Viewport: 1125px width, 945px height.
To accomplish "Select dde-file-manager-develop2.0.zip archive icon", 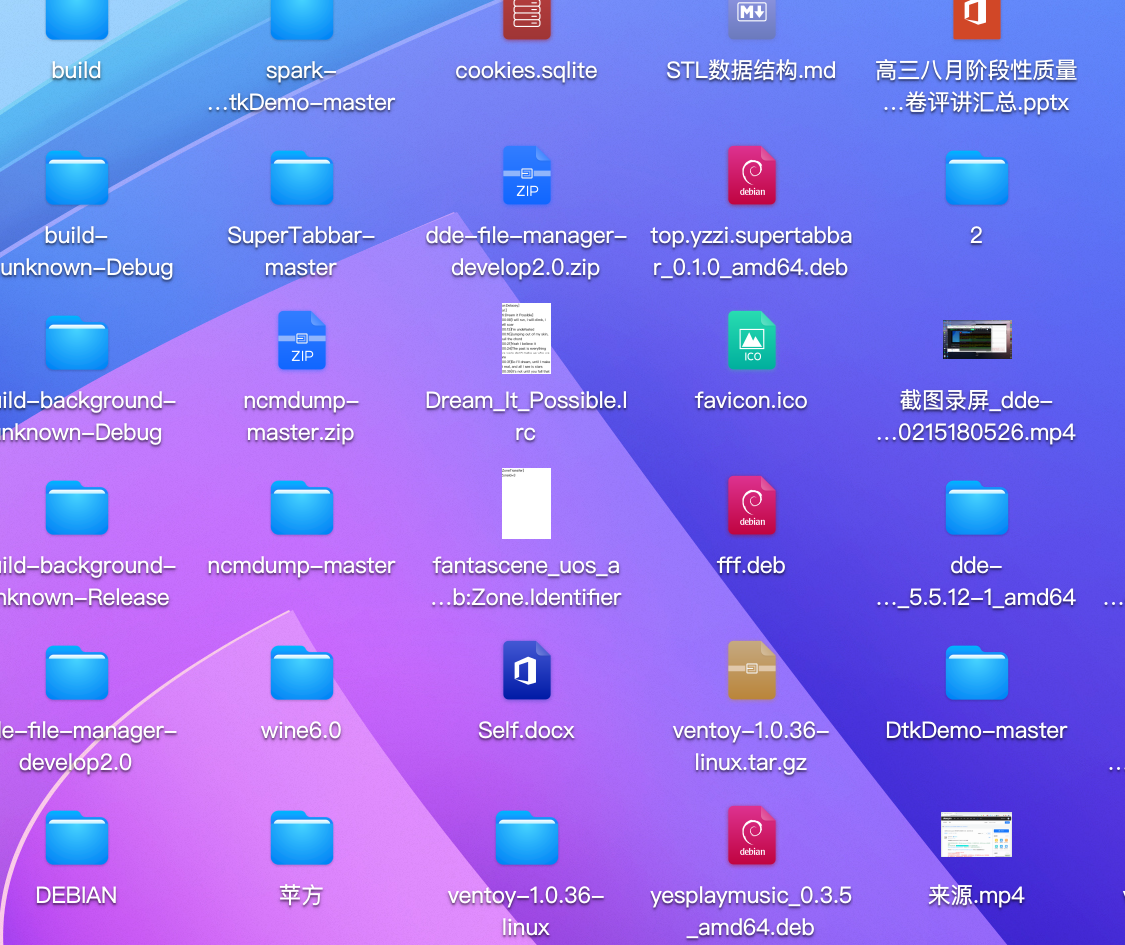I will [526, 176].
